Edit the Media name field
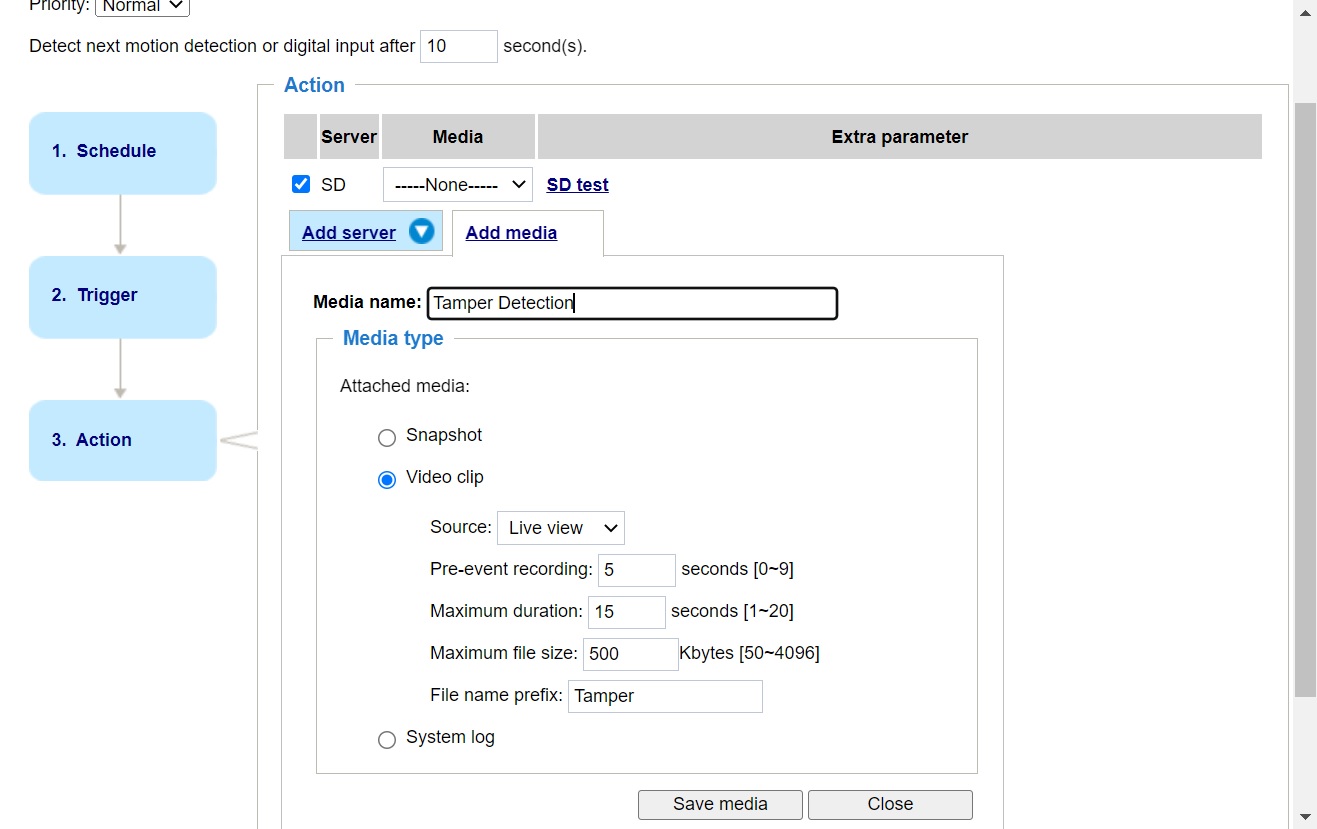This screenshot has width=1317, height=829. [x=632, y=303]
